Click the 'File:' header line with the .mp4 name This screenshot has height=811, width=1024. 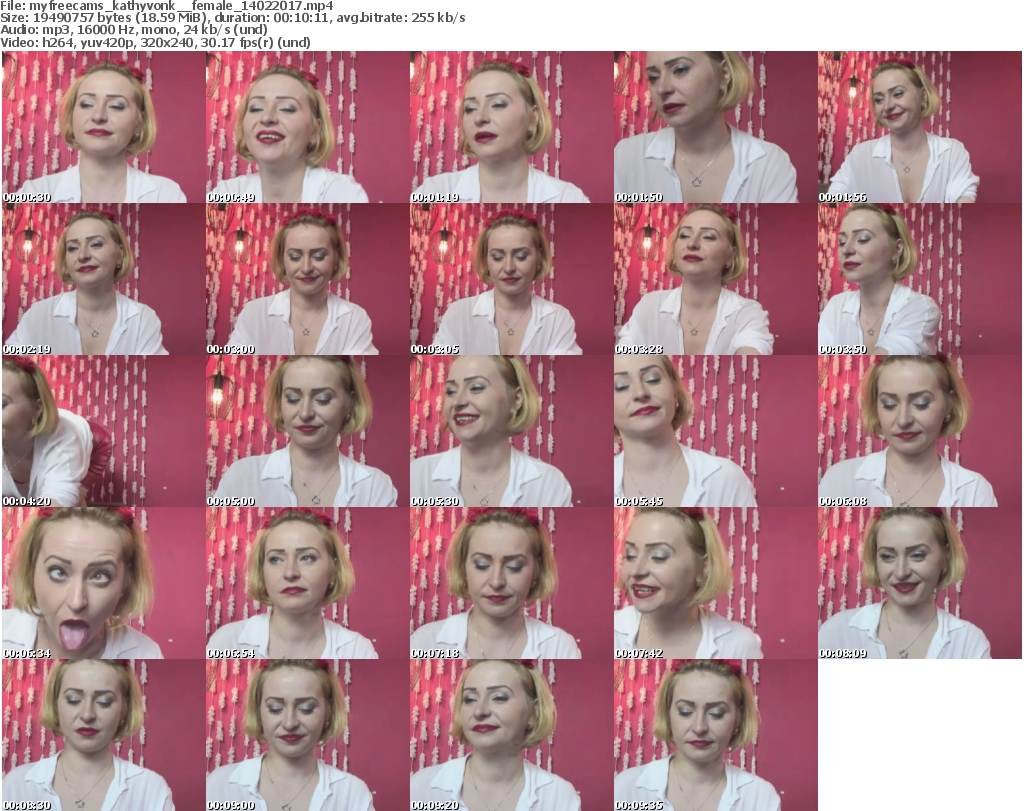[167, 6]
